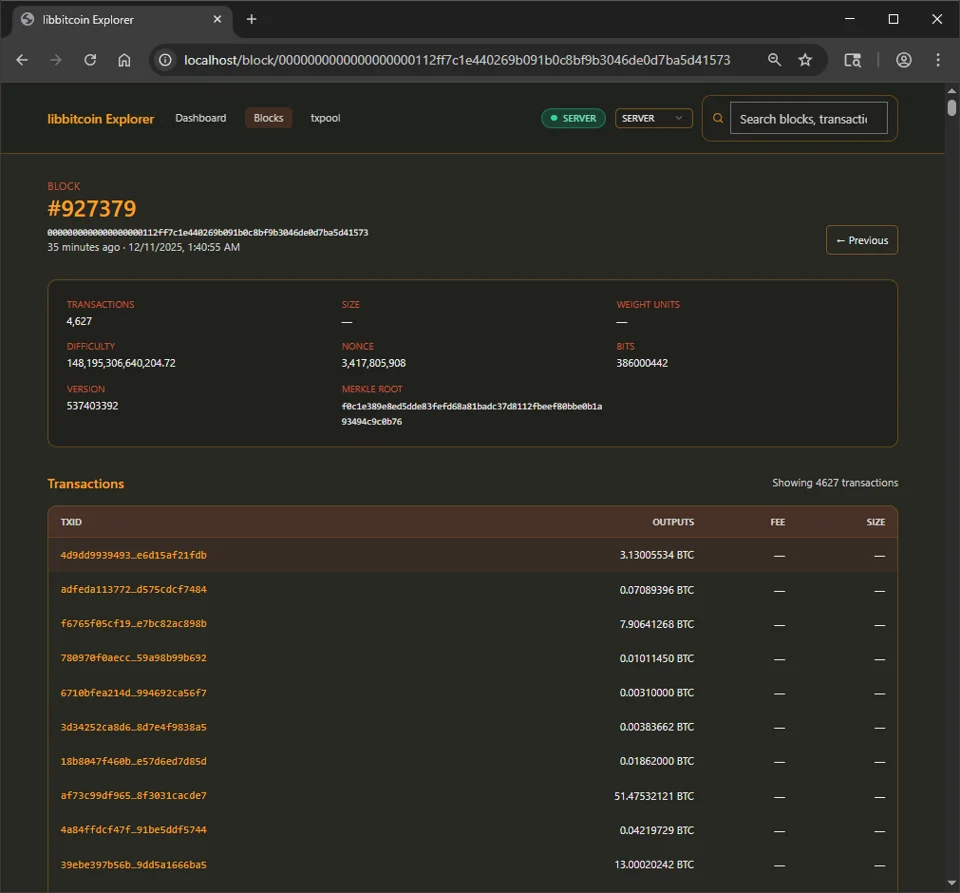960x893 pixels.
Task: Open transaction 39ebe397b56b...9dd5a1666ba5
Action: coord(133,865)
